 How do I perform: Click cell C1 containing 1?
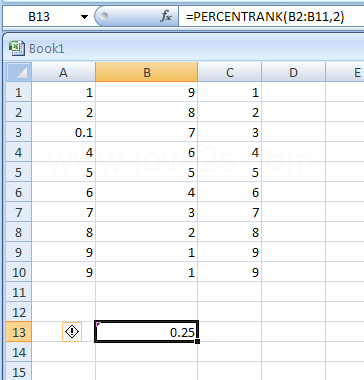[x=230, y=92]
